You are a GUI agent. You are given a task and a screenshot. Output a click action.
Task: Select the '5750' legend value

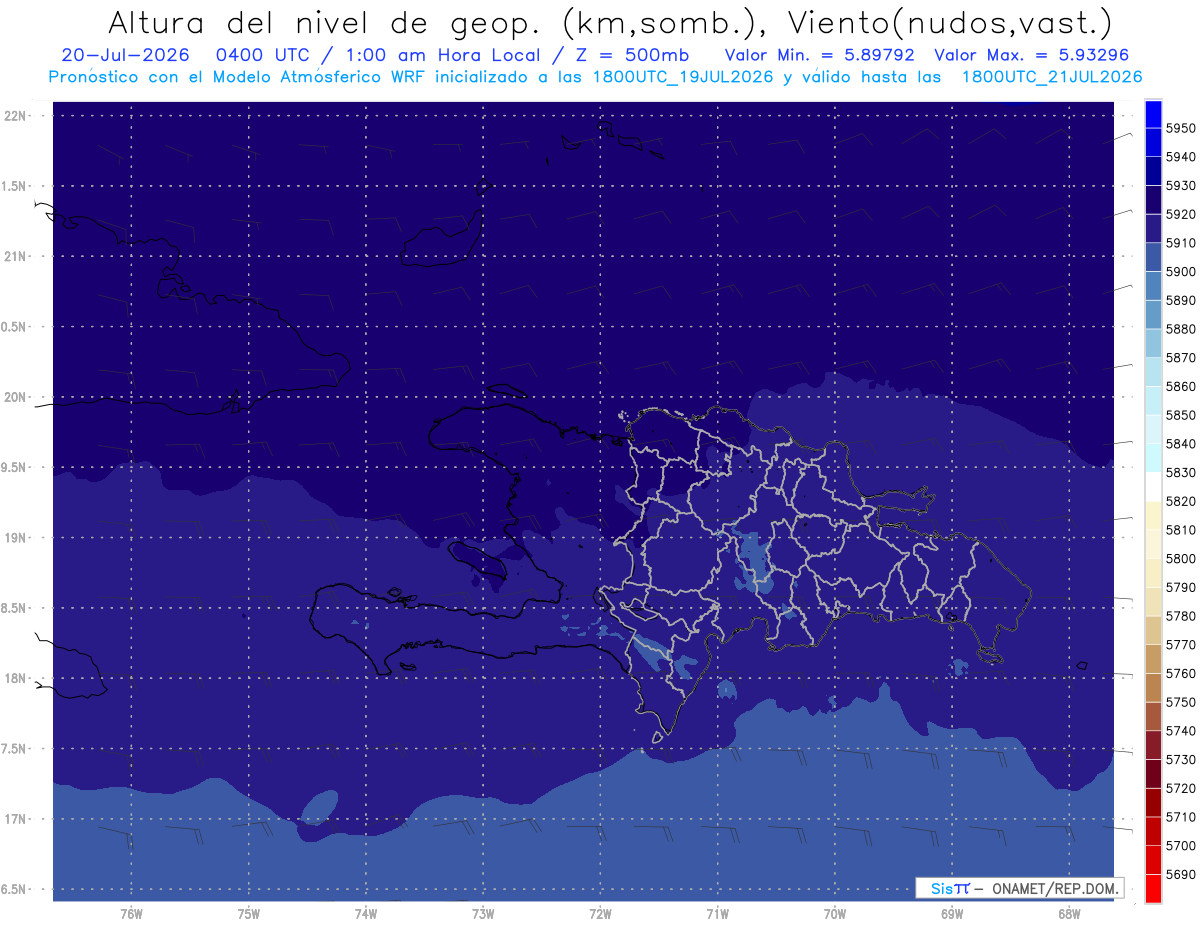1181,702
